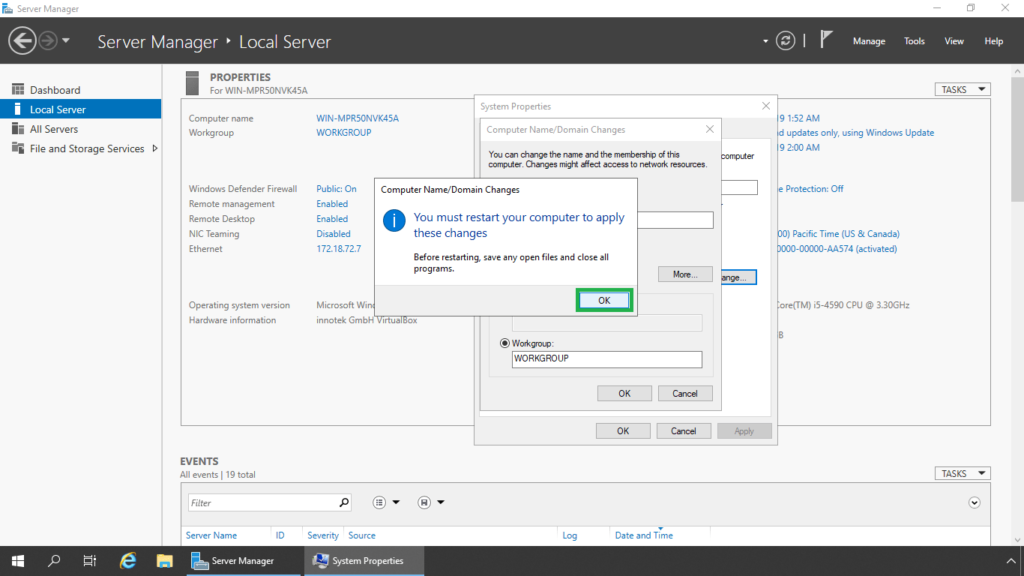The width and height of the screenshot is (1024, 576).
Task: Click Cancel in Computer Name/Domain Changes dialog
Action: [x=684, y=393]
